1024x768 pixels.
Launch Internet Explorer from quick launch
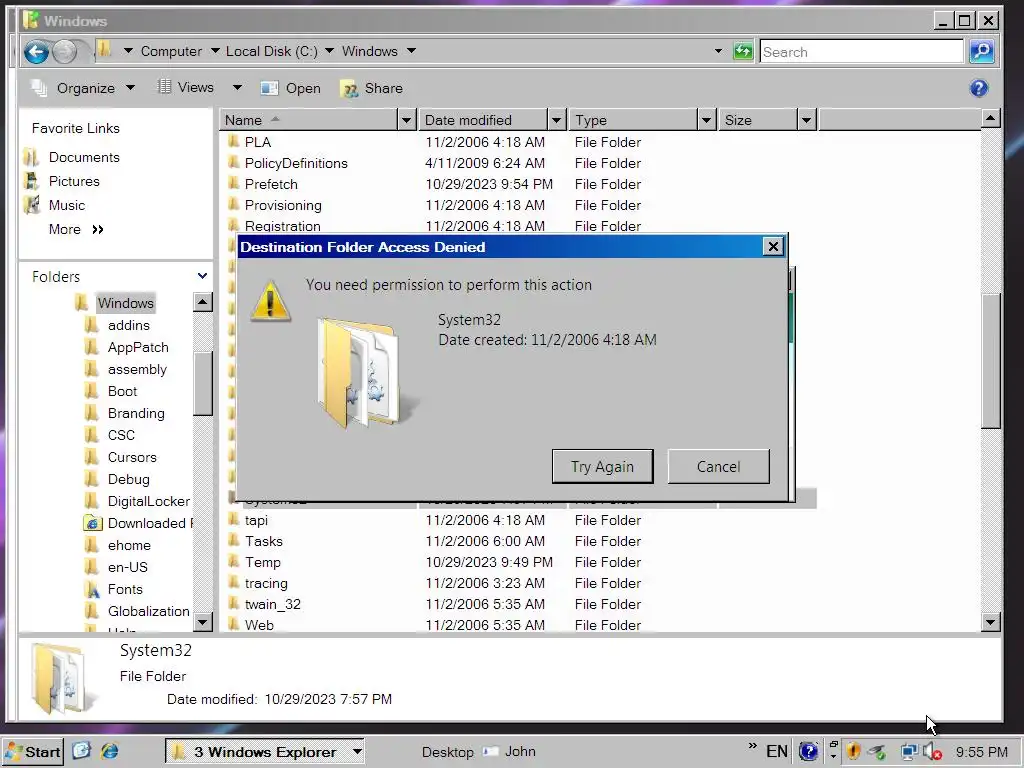(110, 751)
